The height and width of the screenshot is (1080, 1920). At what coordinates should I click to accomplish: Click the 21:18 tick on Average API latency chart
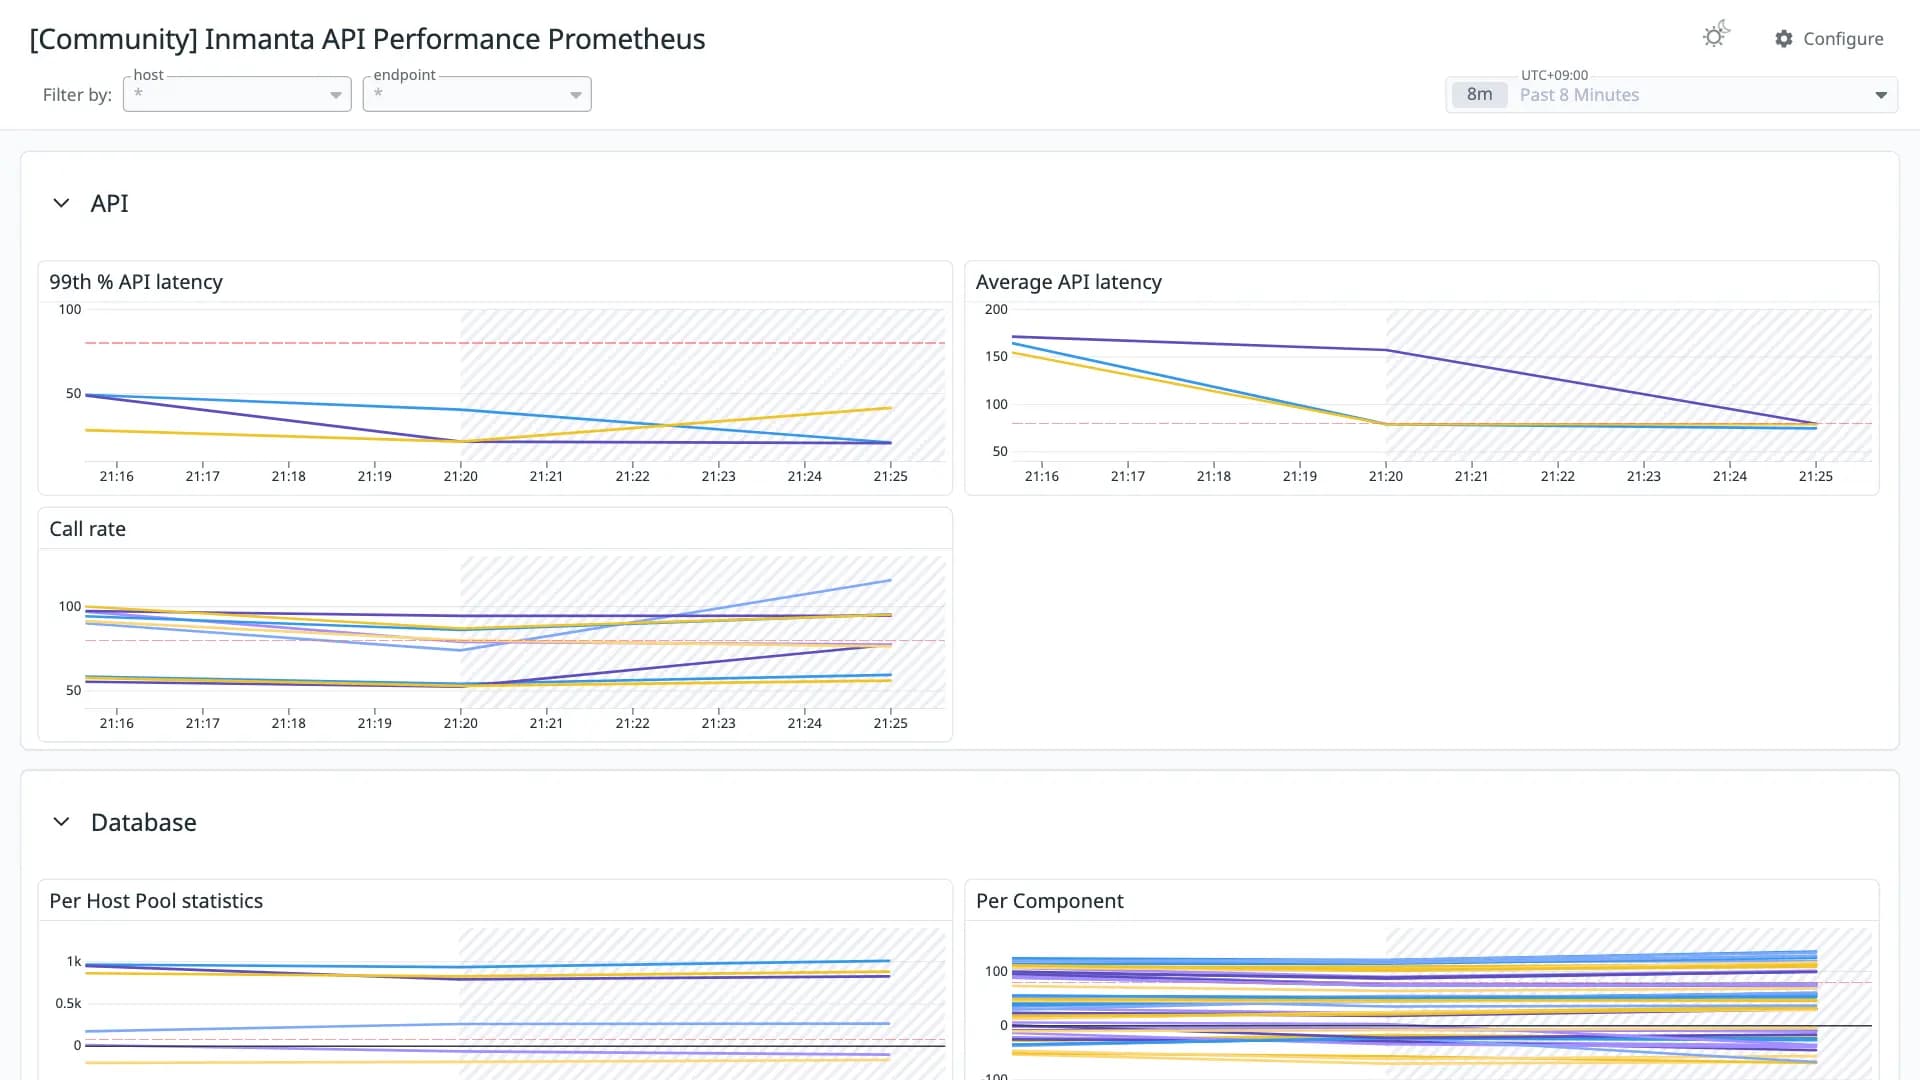pos(1213,476)
